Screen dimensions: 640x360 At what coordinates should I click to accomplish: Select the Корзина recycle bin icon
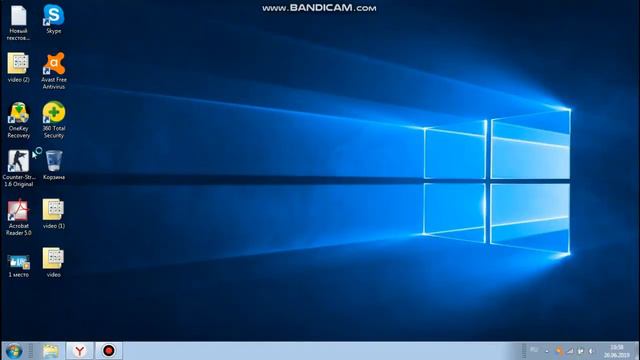54,165
